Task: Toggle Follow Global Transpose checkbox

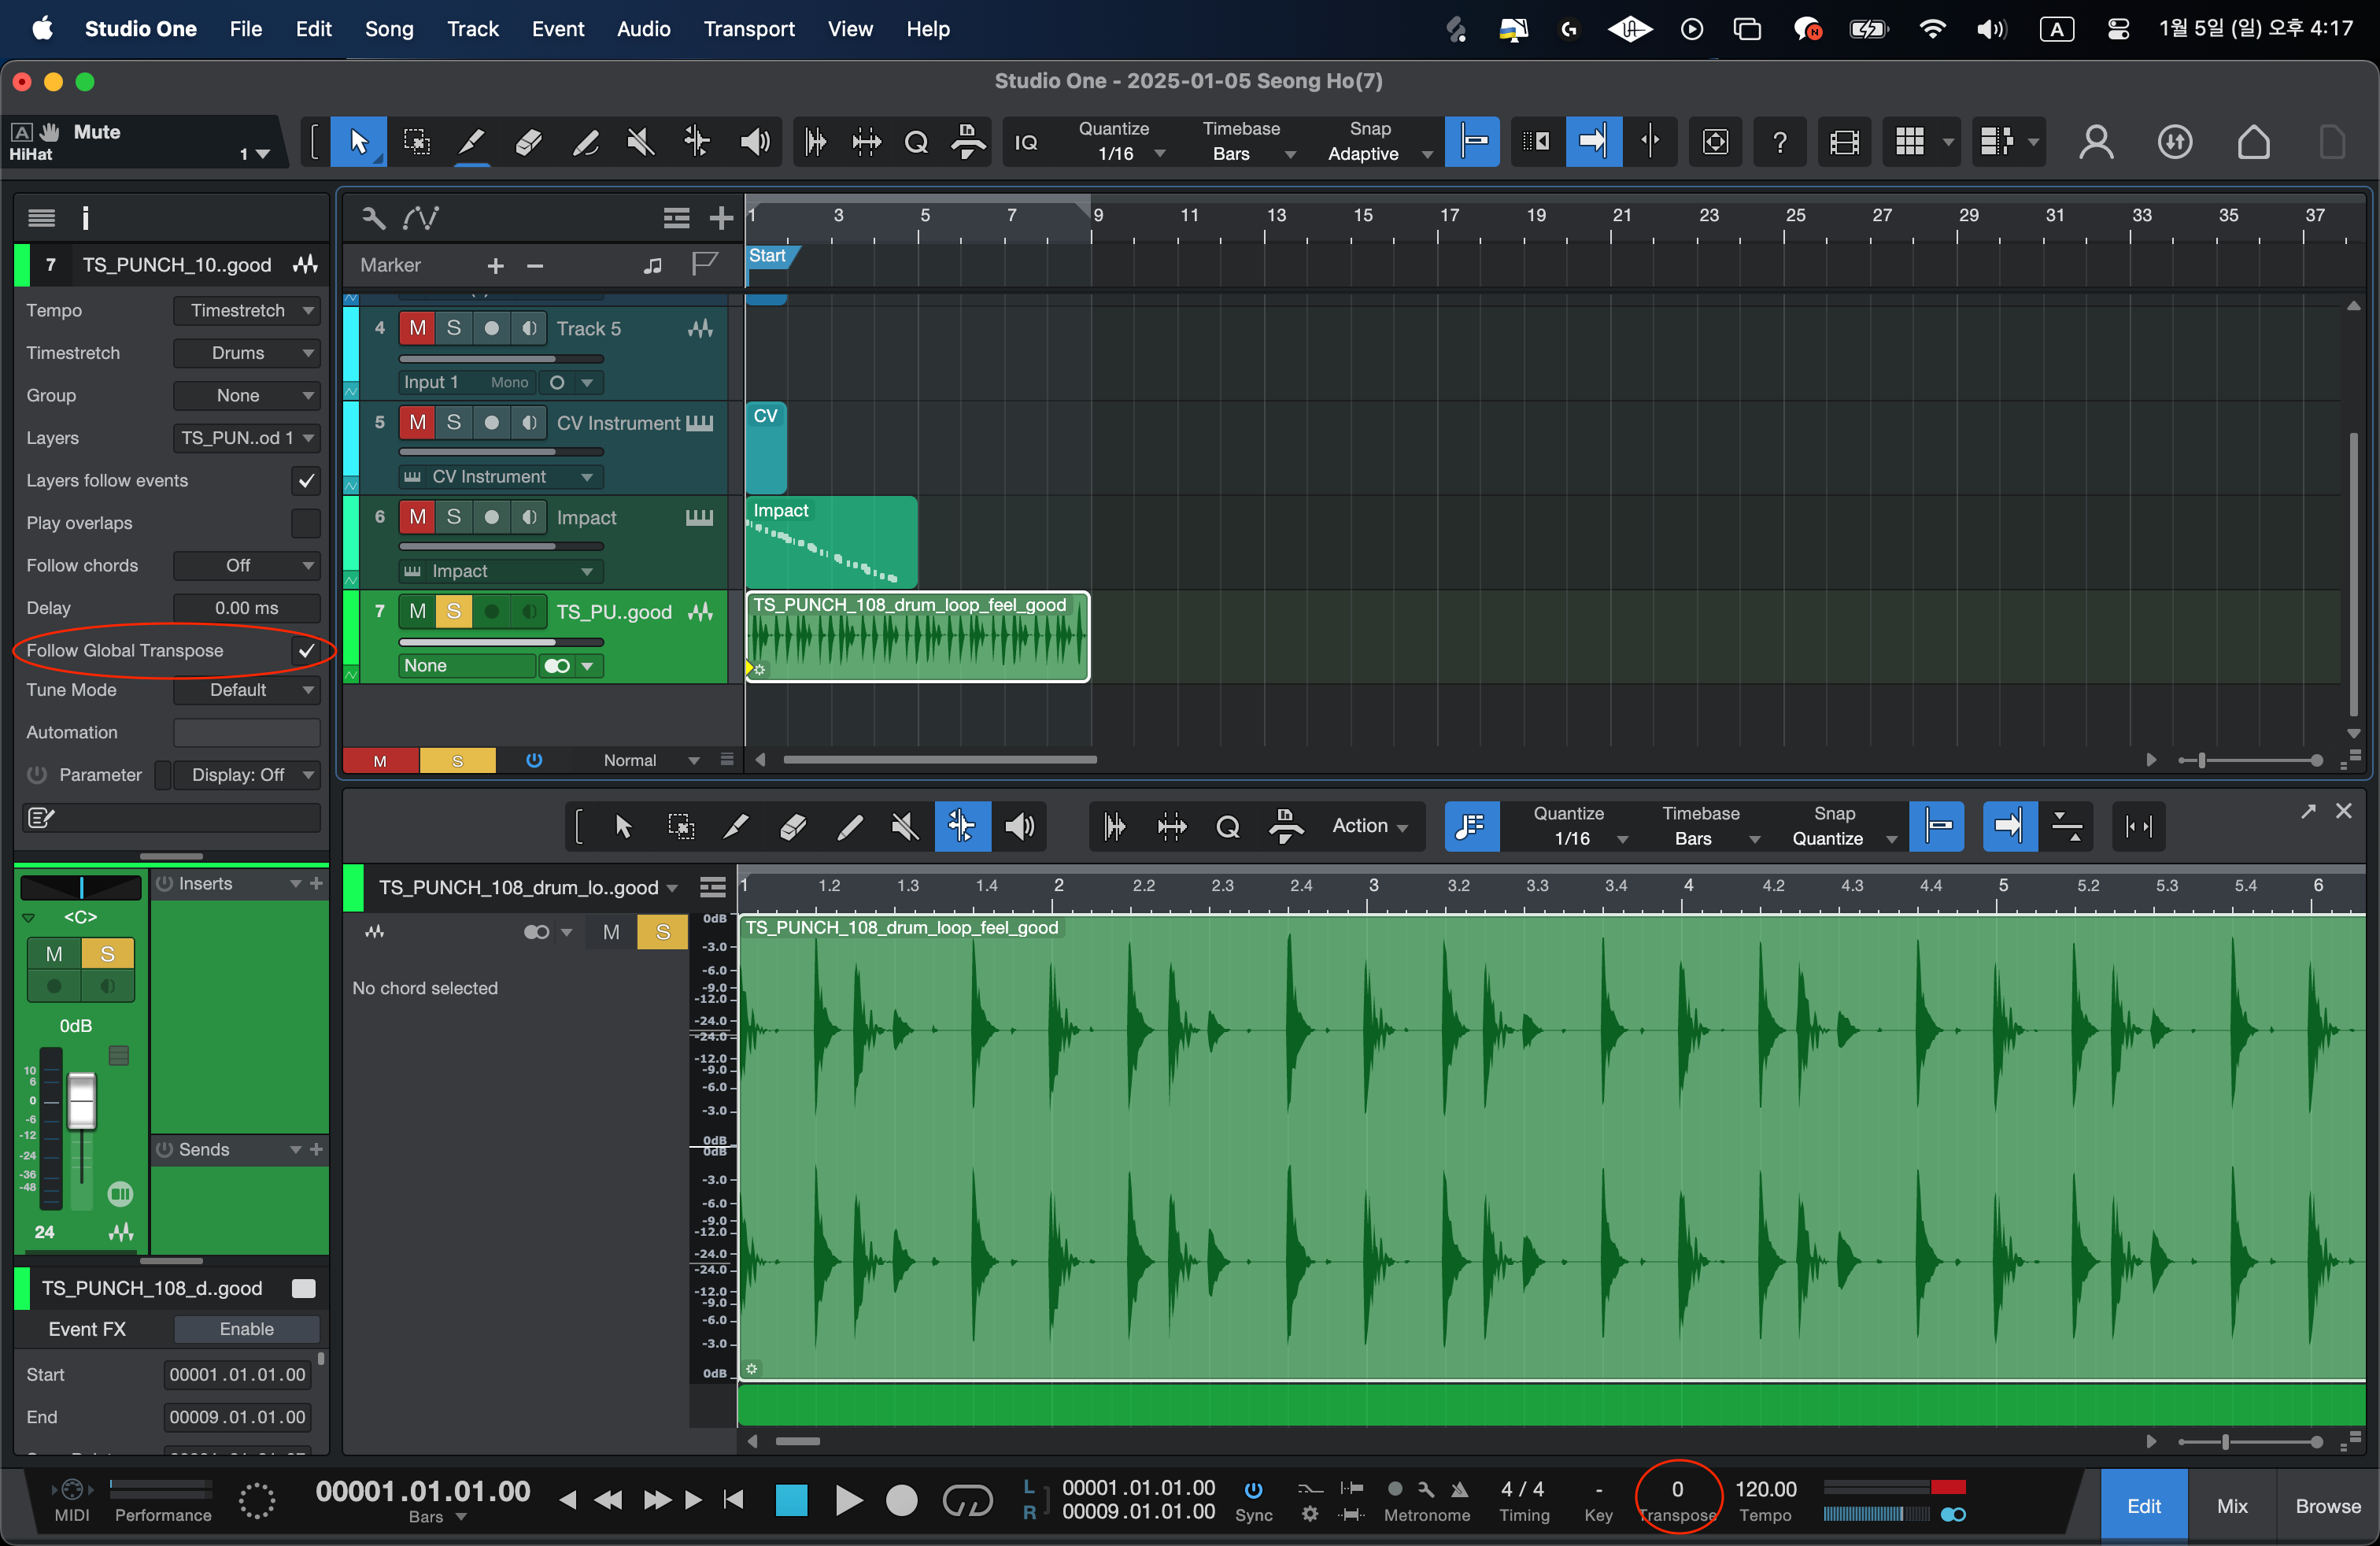Action: (x=306, y=651)
